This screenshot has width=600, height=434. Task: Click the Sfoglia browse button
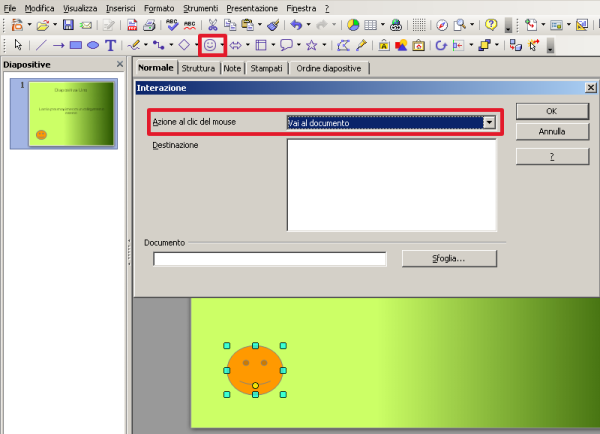pyautogui.click(x=448, y=258)
